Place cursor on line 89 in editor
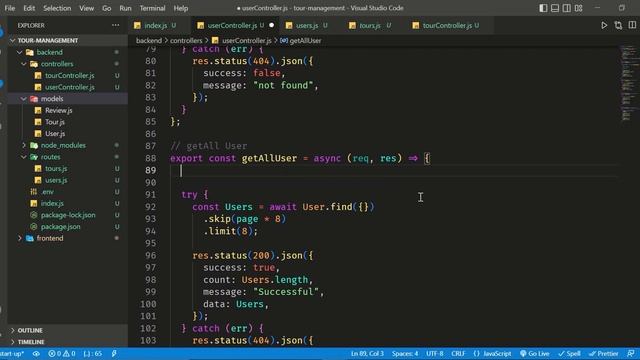The width and height of the screenshot is (640, 360). point(394,171)
